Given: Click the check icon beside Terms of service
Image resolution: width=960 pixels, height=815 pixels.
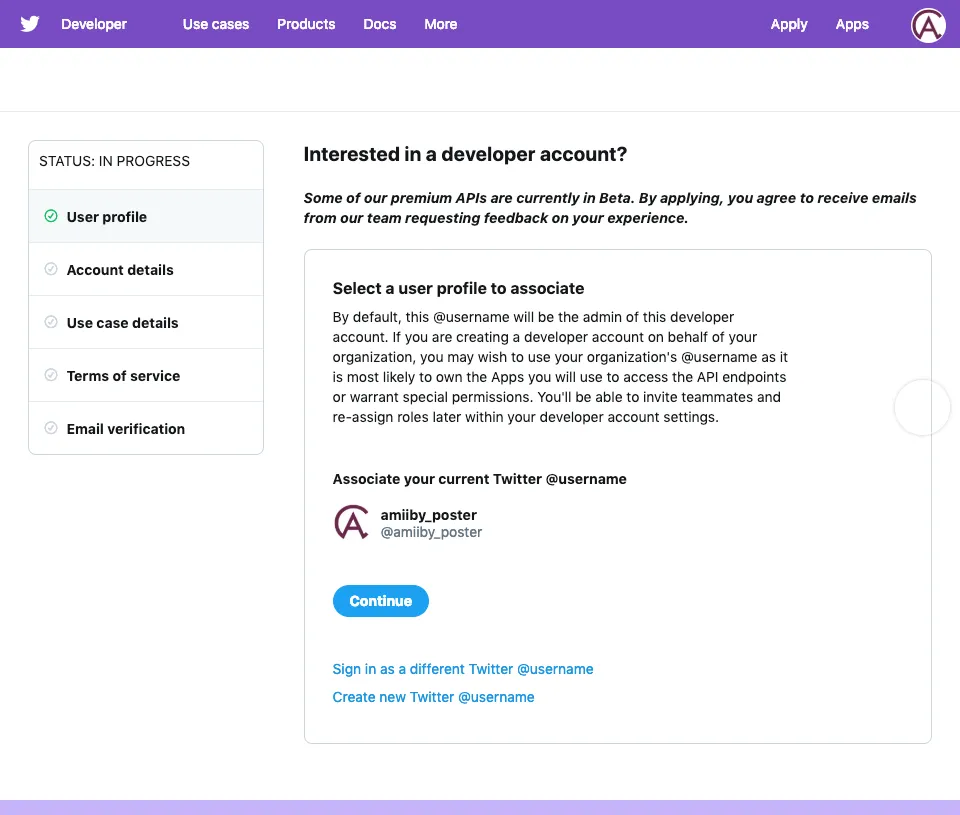Looking at the screenshot, I should click(51, 375).
